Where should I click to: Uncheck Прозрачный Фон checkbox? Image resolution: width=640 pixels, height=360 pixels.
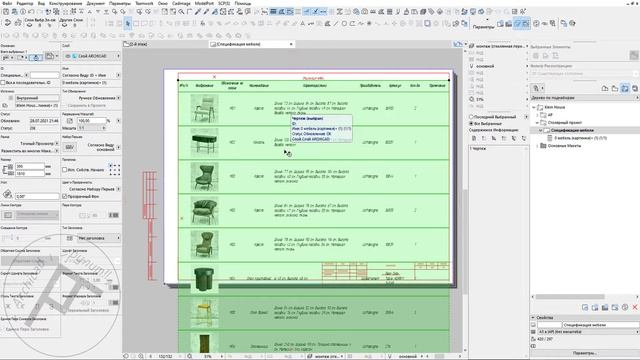coord(64,196)
